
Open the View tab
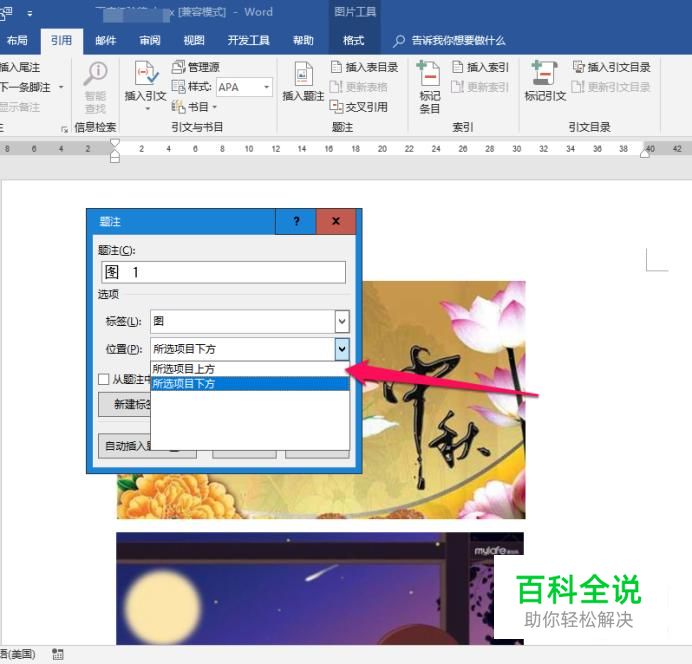pyautogui.click(x=194, y=41)
